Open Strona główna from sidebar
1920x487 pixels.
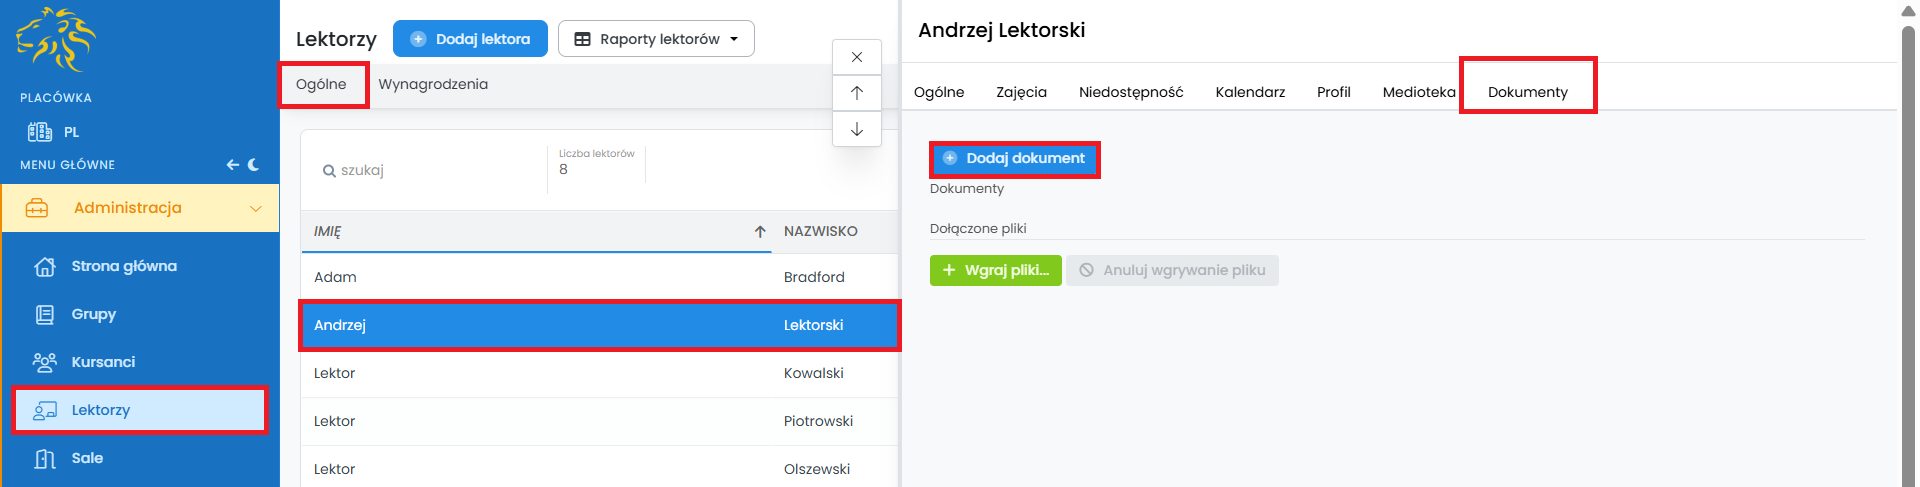tap(123, 266)
